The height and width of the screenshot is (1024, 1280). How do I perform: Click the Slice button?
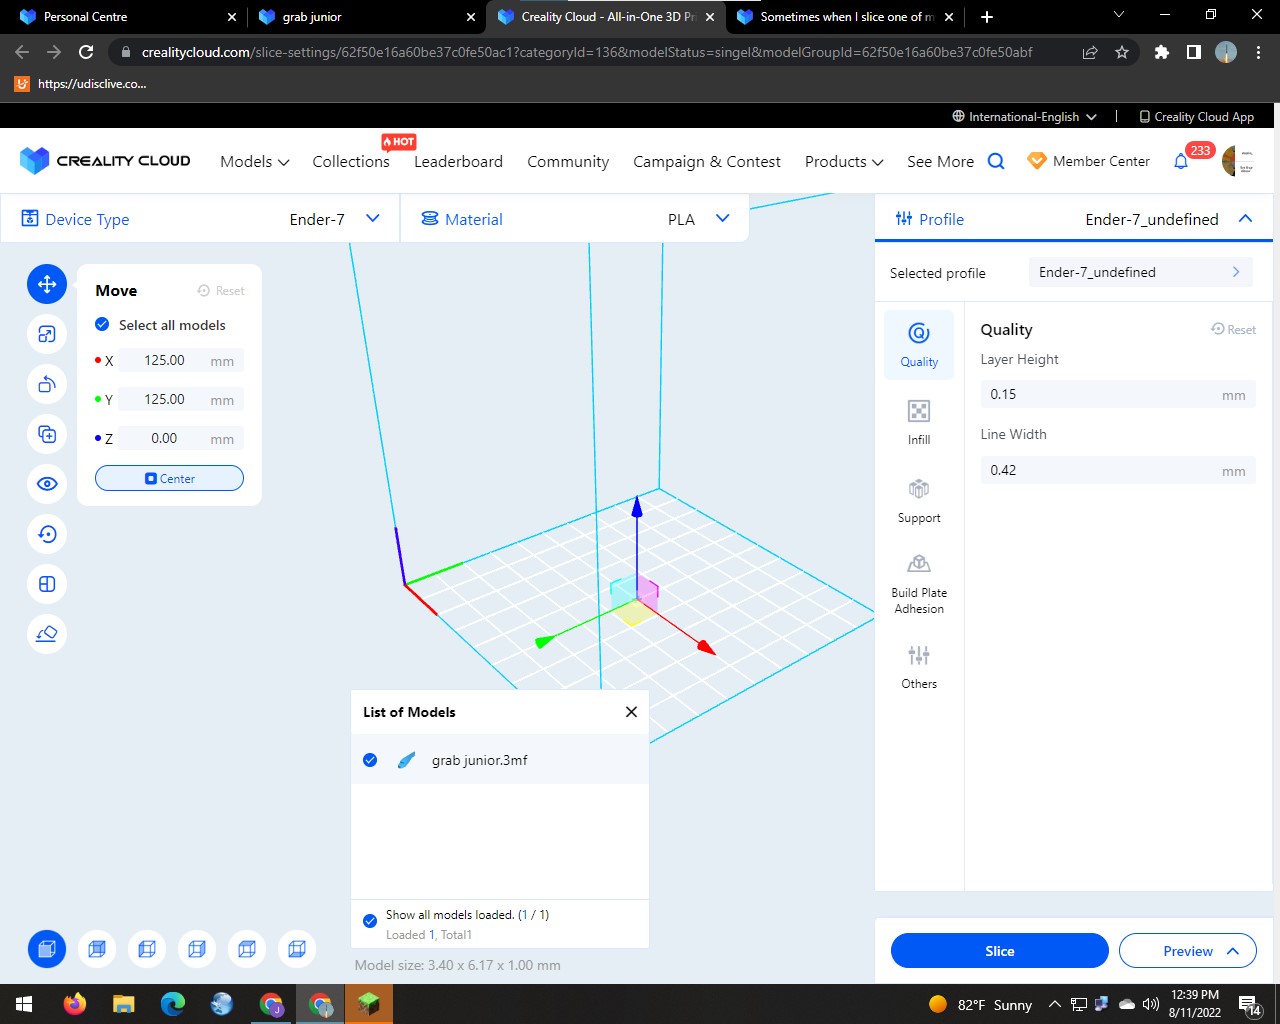tap(998, 950)
